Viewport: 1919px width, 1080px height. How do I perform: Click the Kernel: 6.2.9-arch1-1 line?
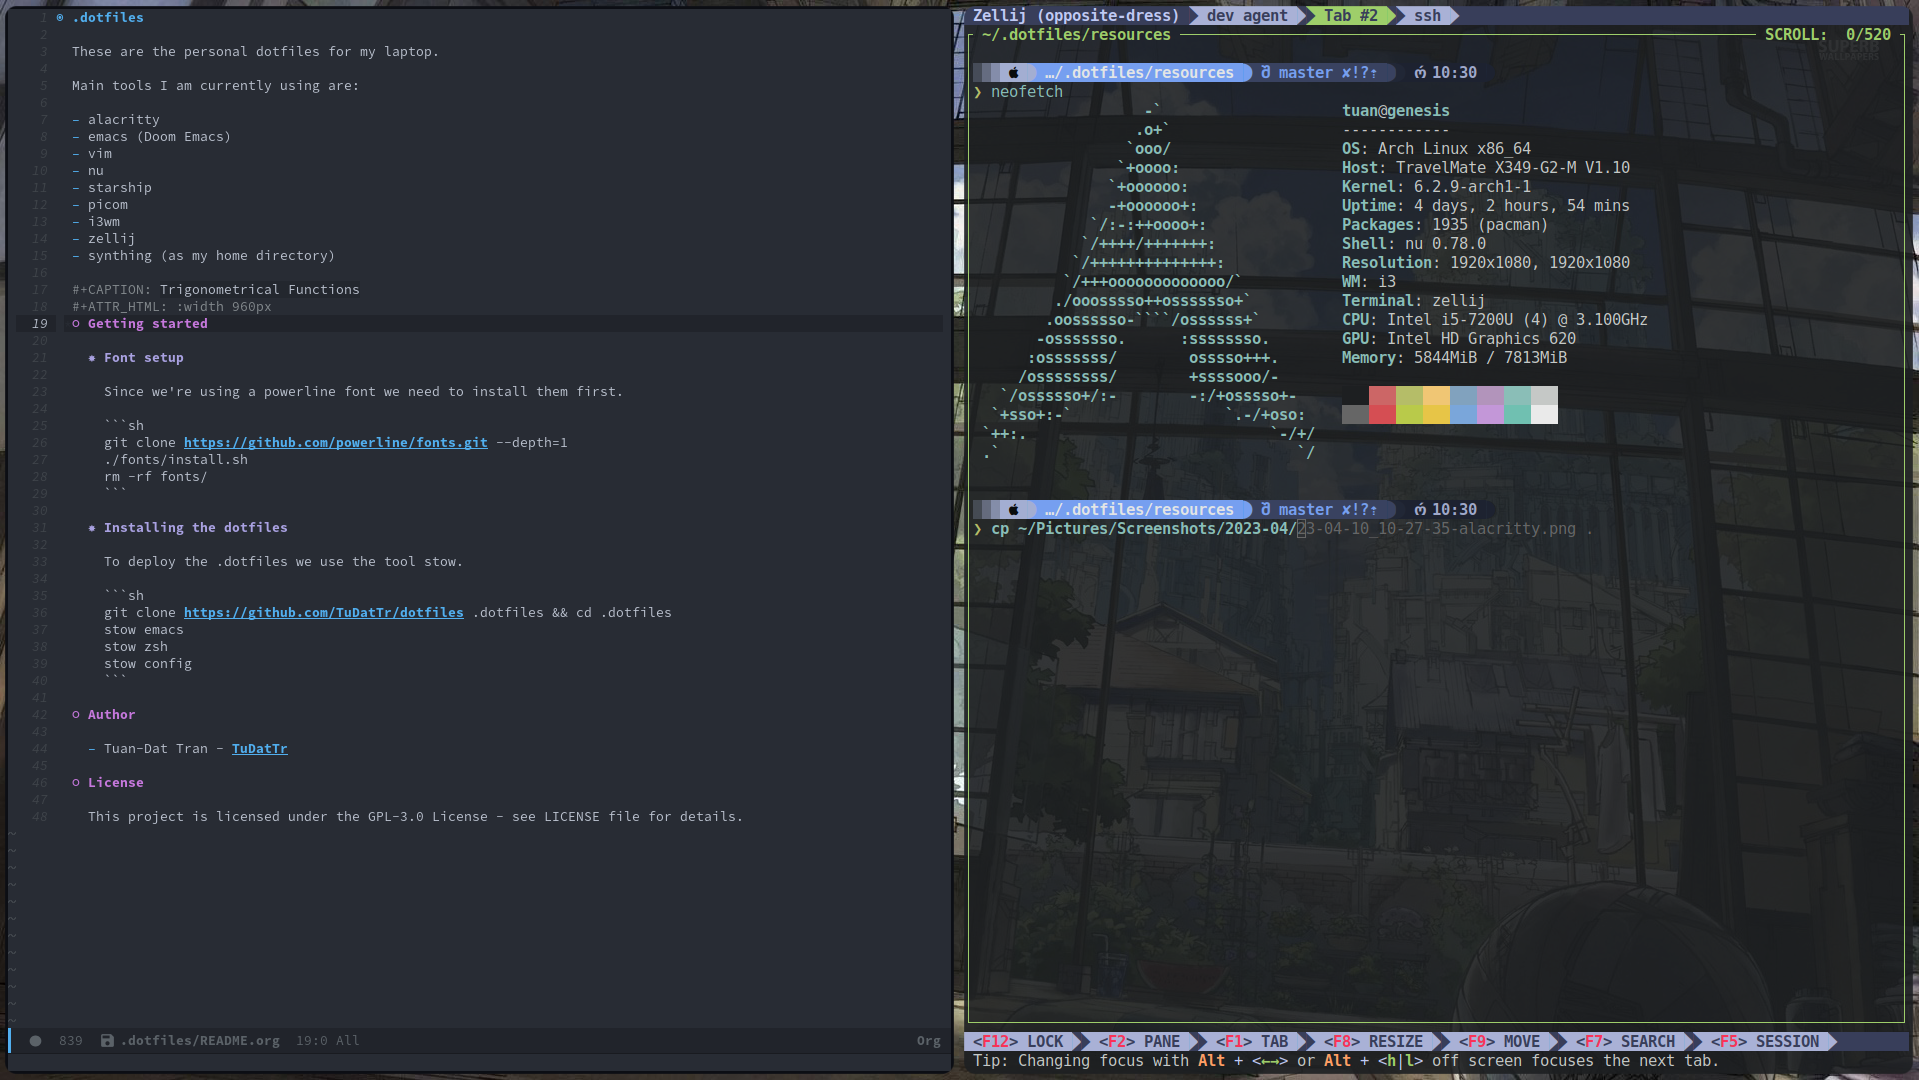coord(1436,187)
